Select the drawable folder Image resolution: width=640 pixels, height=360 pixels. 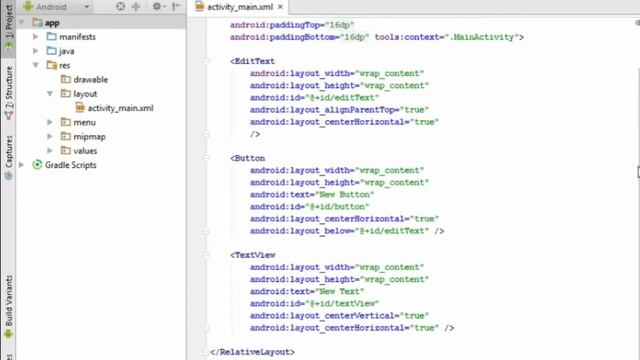point(91,80)
